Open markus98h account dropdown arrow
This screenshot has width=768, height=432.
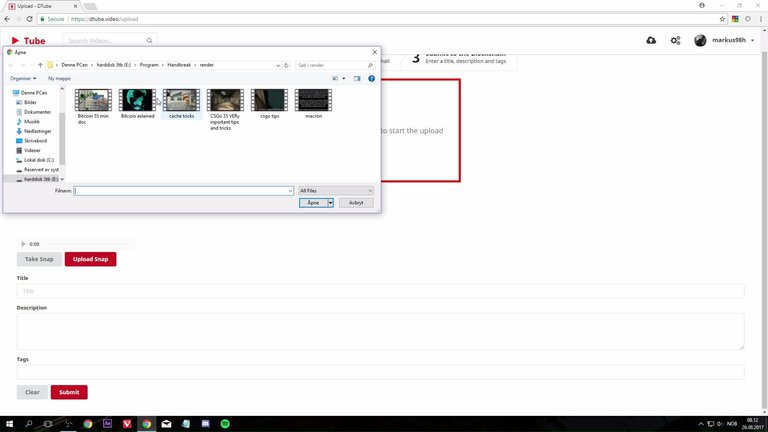pos(753,40)
